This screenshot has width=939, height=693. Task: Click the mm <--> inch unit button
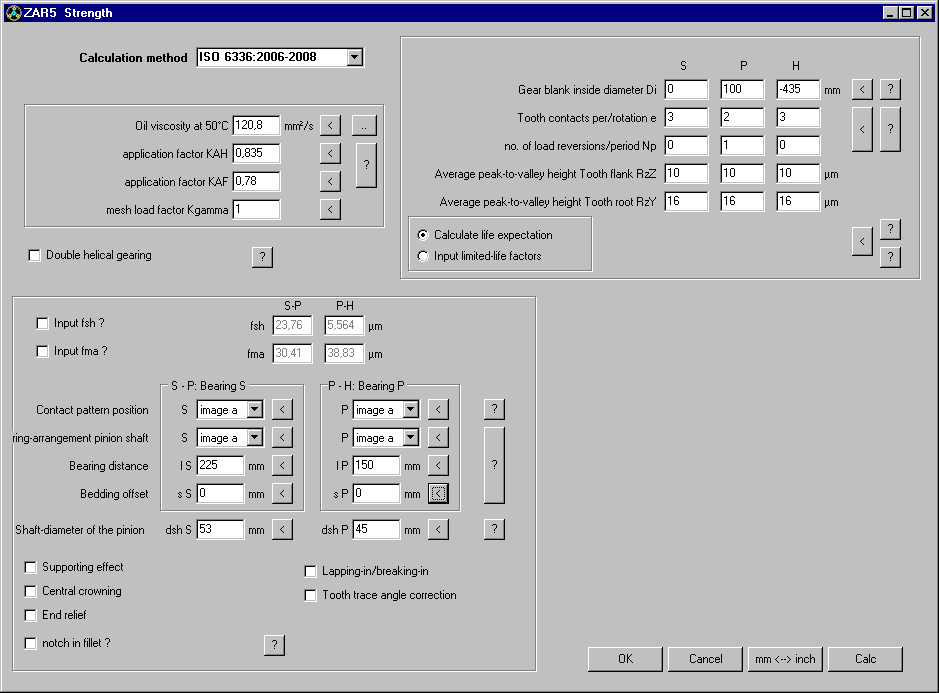[x=785, y=659]
